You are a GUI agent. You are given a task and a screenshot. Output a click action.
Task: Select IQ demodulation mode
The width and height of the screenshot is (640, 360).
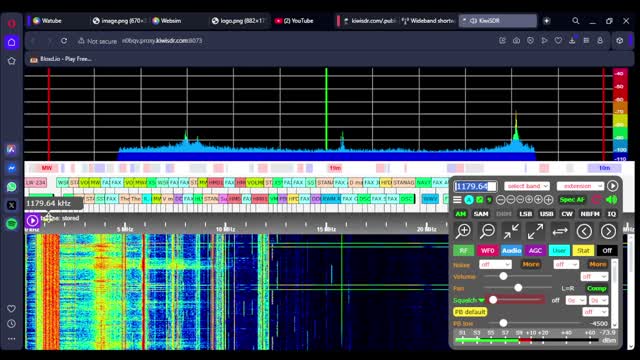pyautogui.click(x=611, y=214)
